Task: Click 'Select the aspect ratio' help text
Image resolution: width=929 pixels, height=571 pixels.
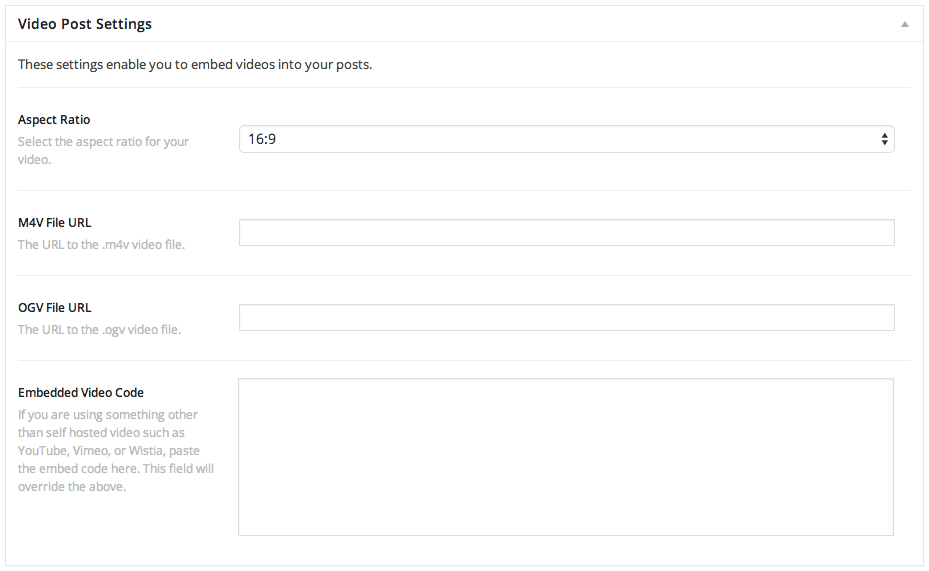Action: [x=103, y=142]
